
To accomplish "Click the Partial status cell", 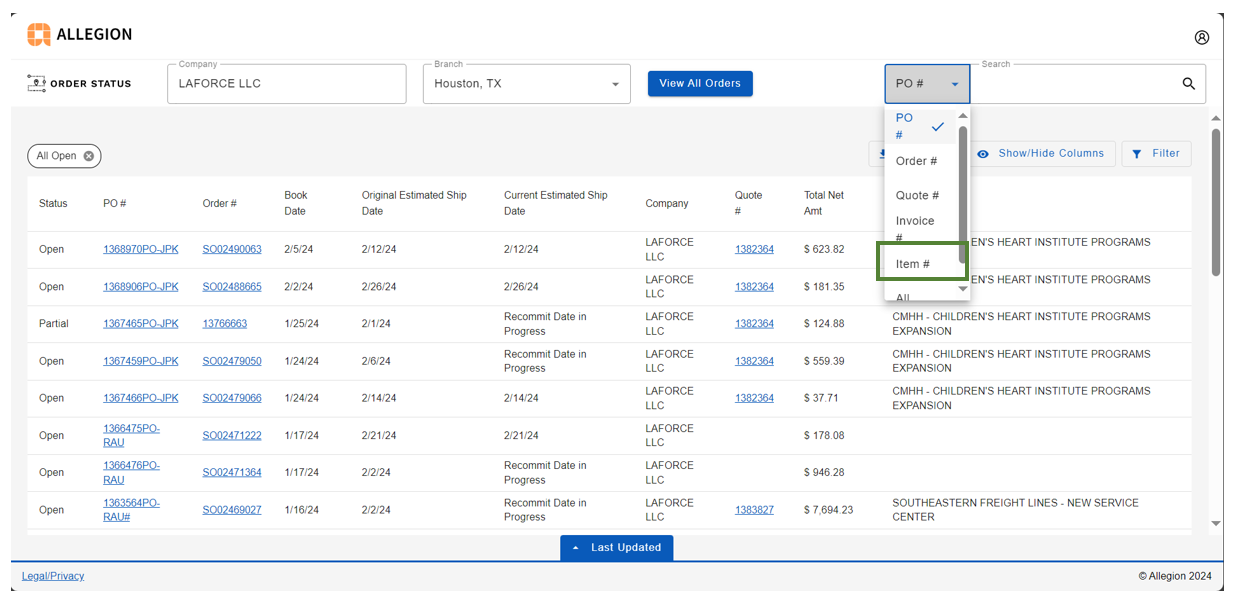I will click(54, 324).
